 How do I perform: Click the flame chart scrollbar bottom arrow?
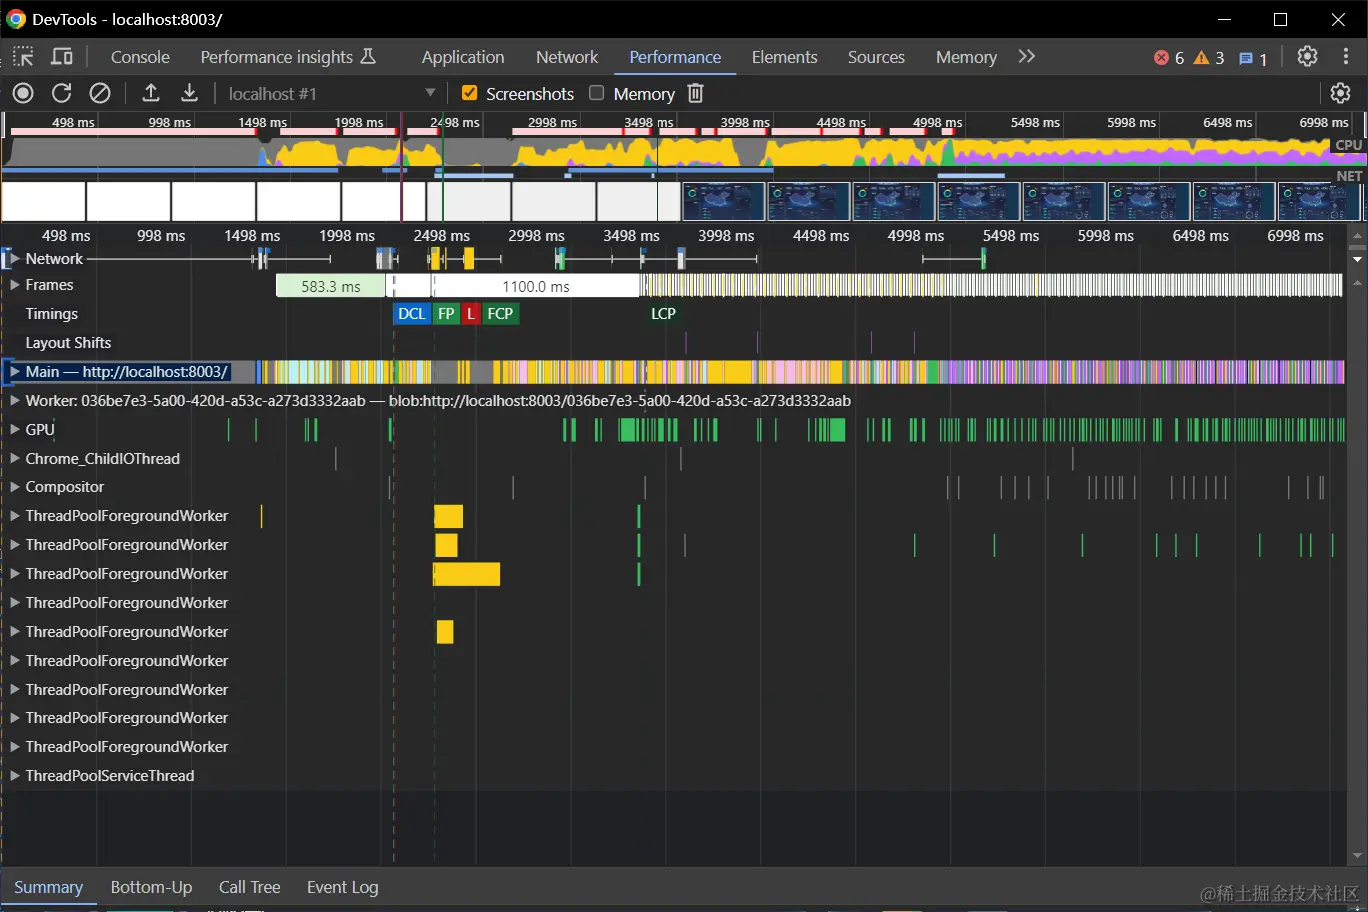[x=1357, y=856]
